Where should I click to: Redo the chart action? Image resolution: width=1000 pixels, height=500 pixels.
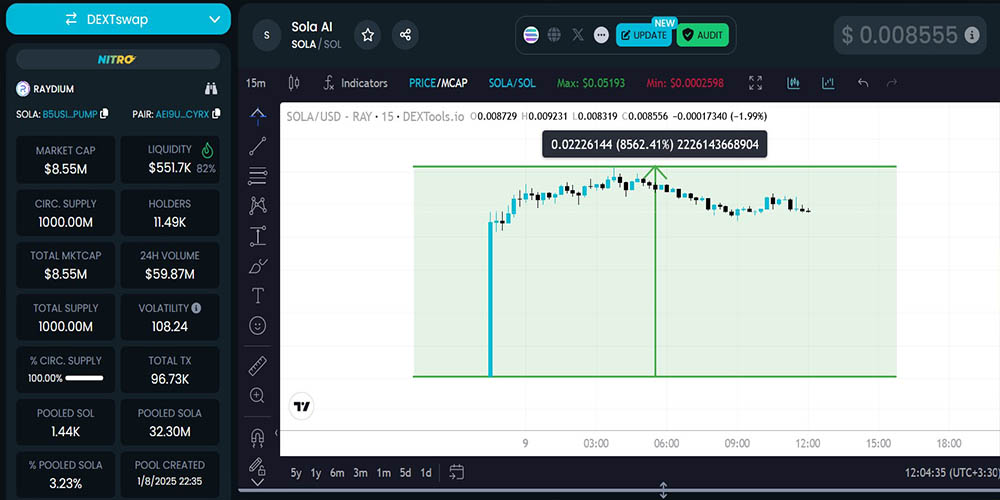892,83
